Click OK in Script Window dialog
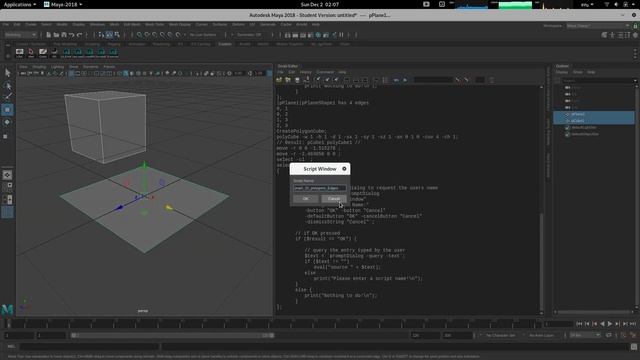Screen dimensions: 640x360 click(x=306, y=199)
